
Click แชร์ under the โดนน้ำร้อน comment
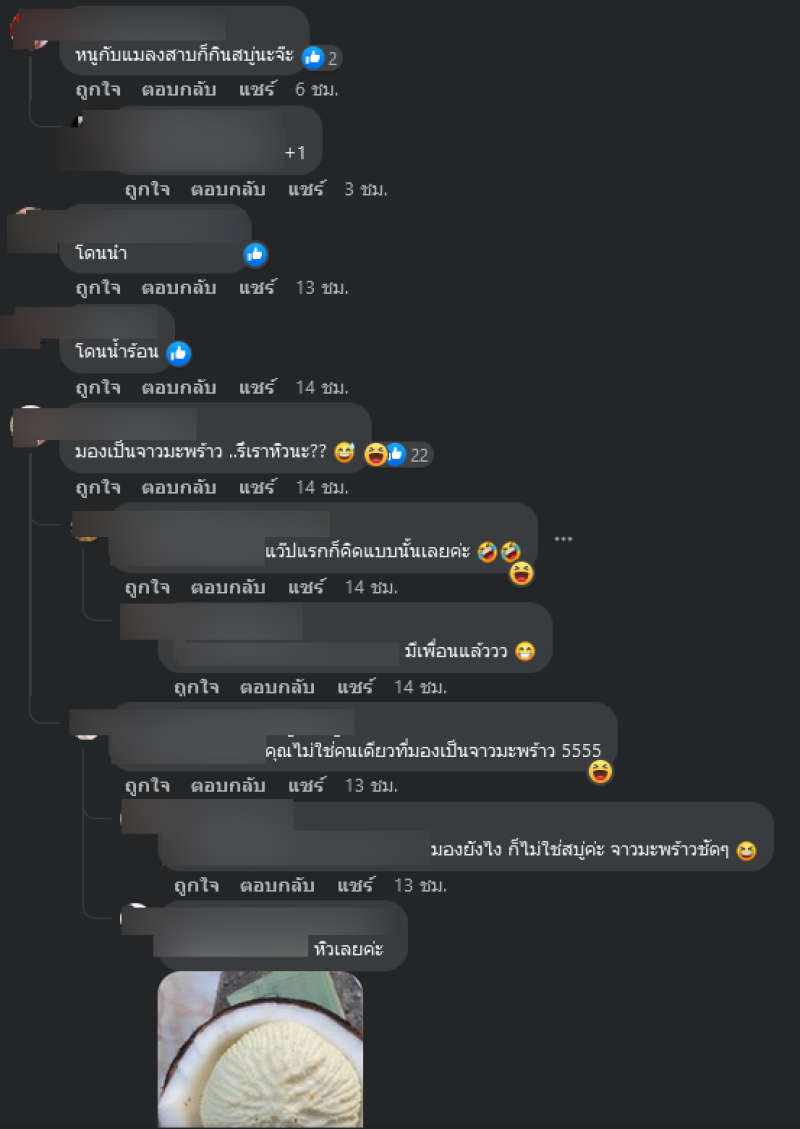[257, 387]
